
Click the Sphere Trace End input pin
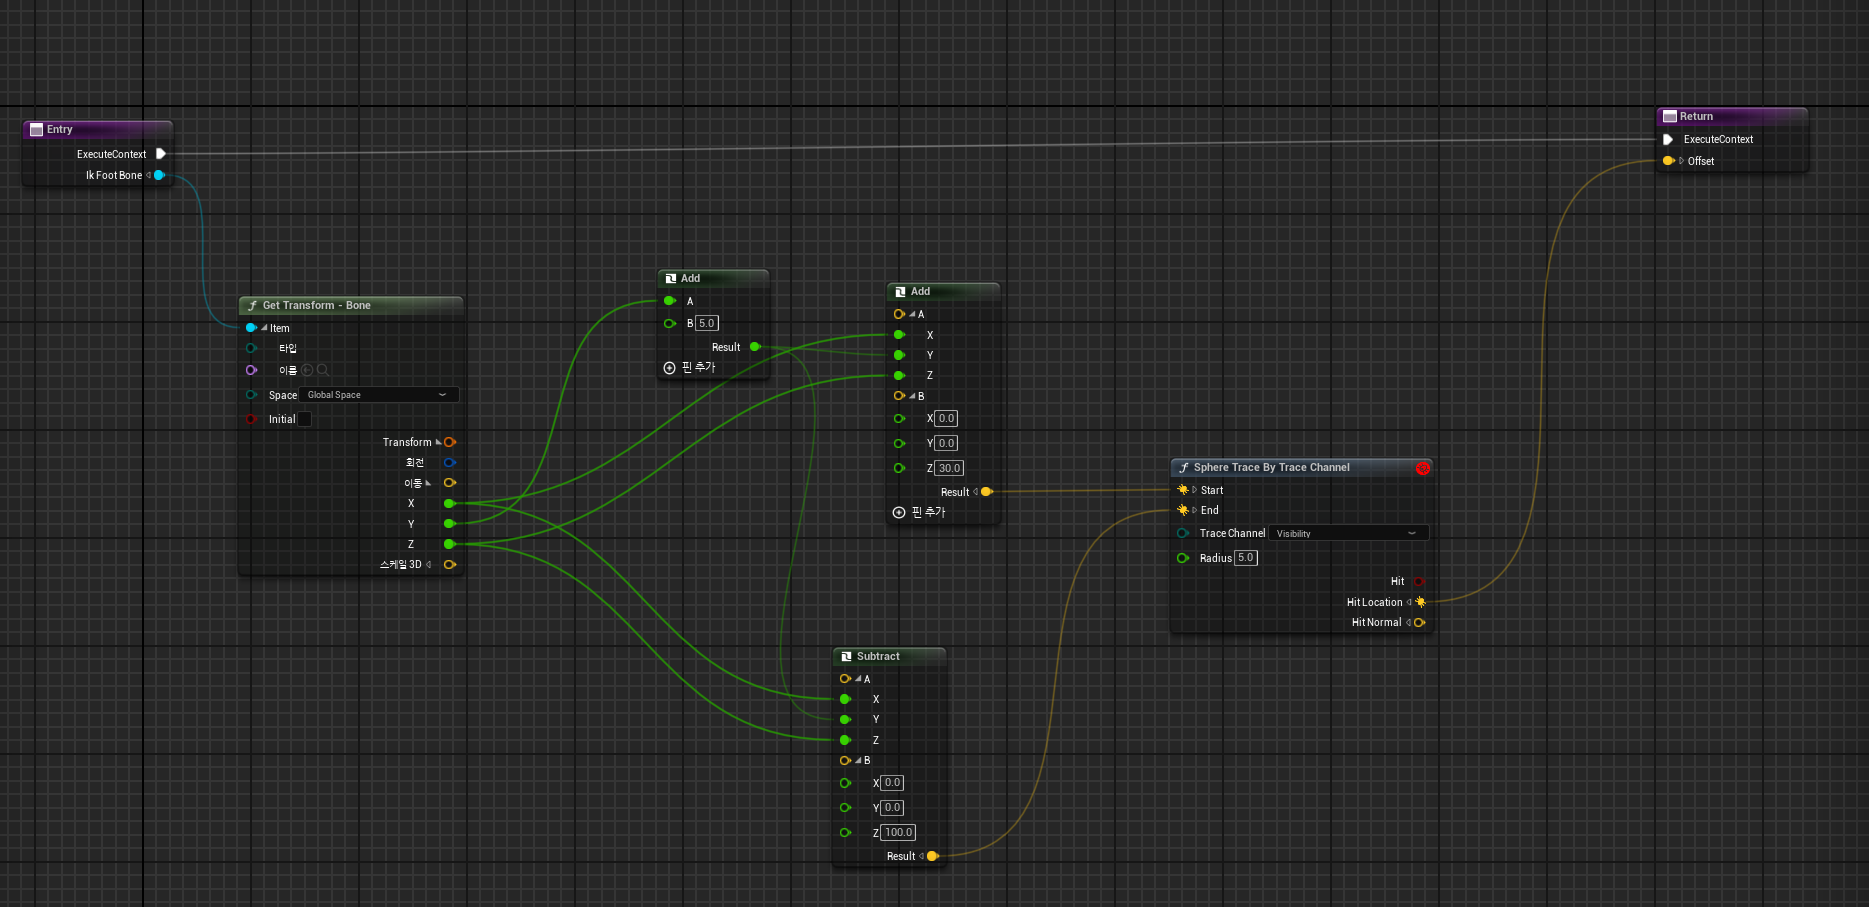[1183, 510]
